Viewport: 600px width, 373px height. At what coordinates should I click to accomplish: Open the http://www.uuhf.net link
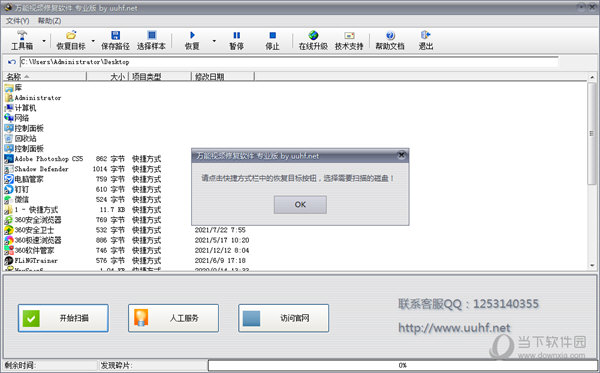[x=454, y=327]
